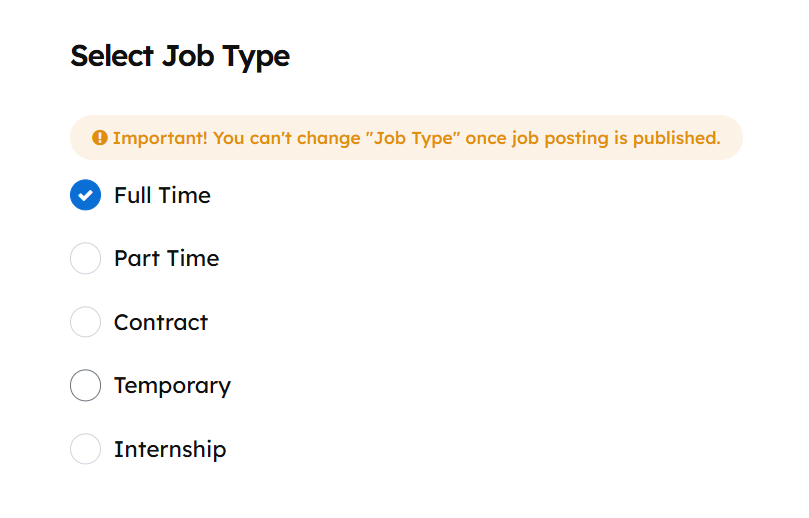This screenshot has height=518, width=809.
Task: Select the Part Time radio button
Action: point(86,258)
